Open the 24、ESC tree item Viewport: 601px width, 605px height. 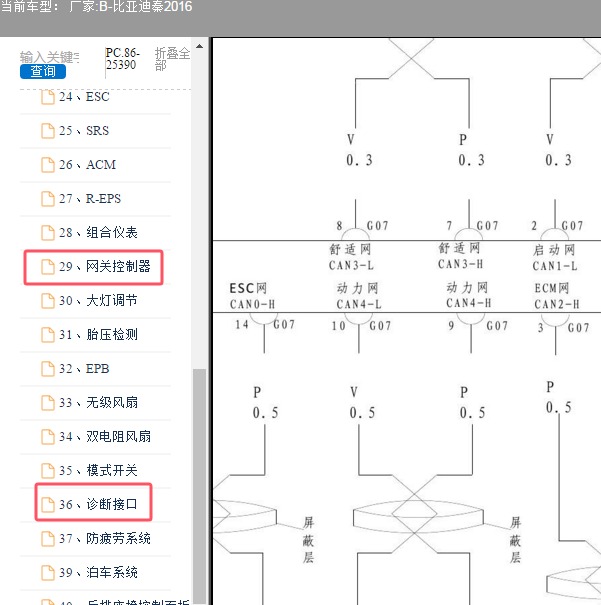click(x=84, y=97)
